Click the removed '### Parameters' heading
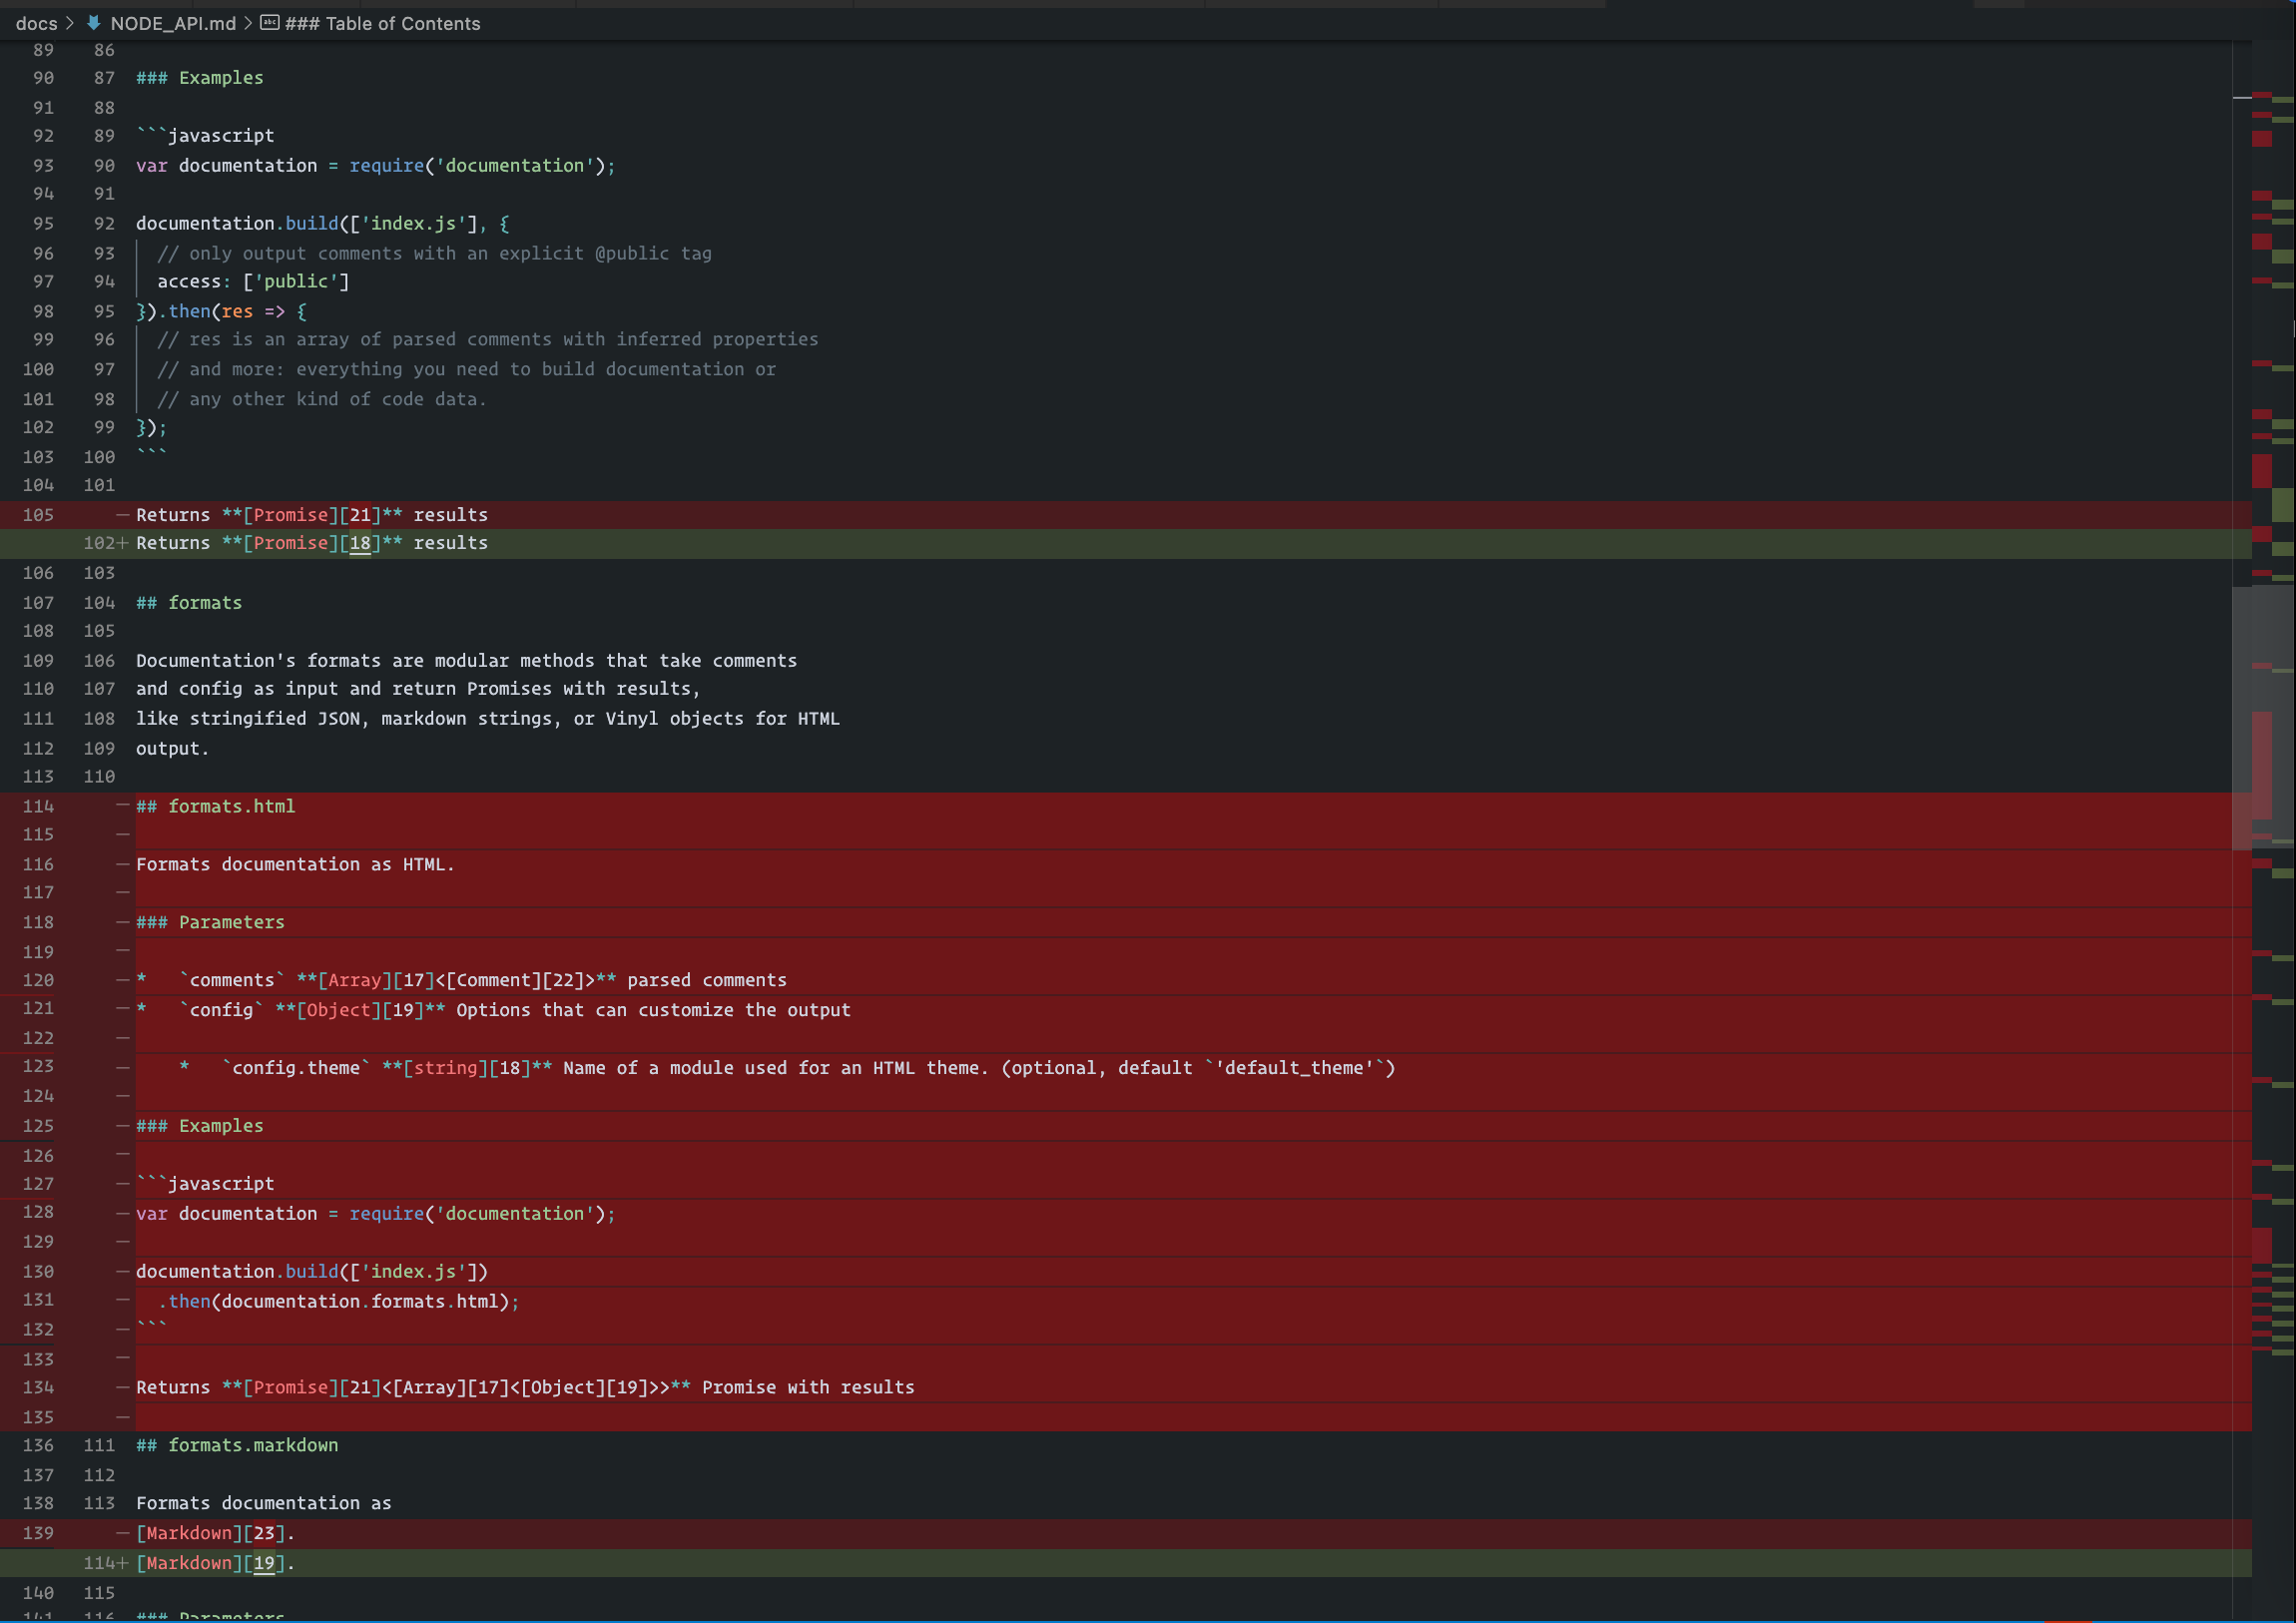This screenshot has width=2296, height=1623. [210, 922]
